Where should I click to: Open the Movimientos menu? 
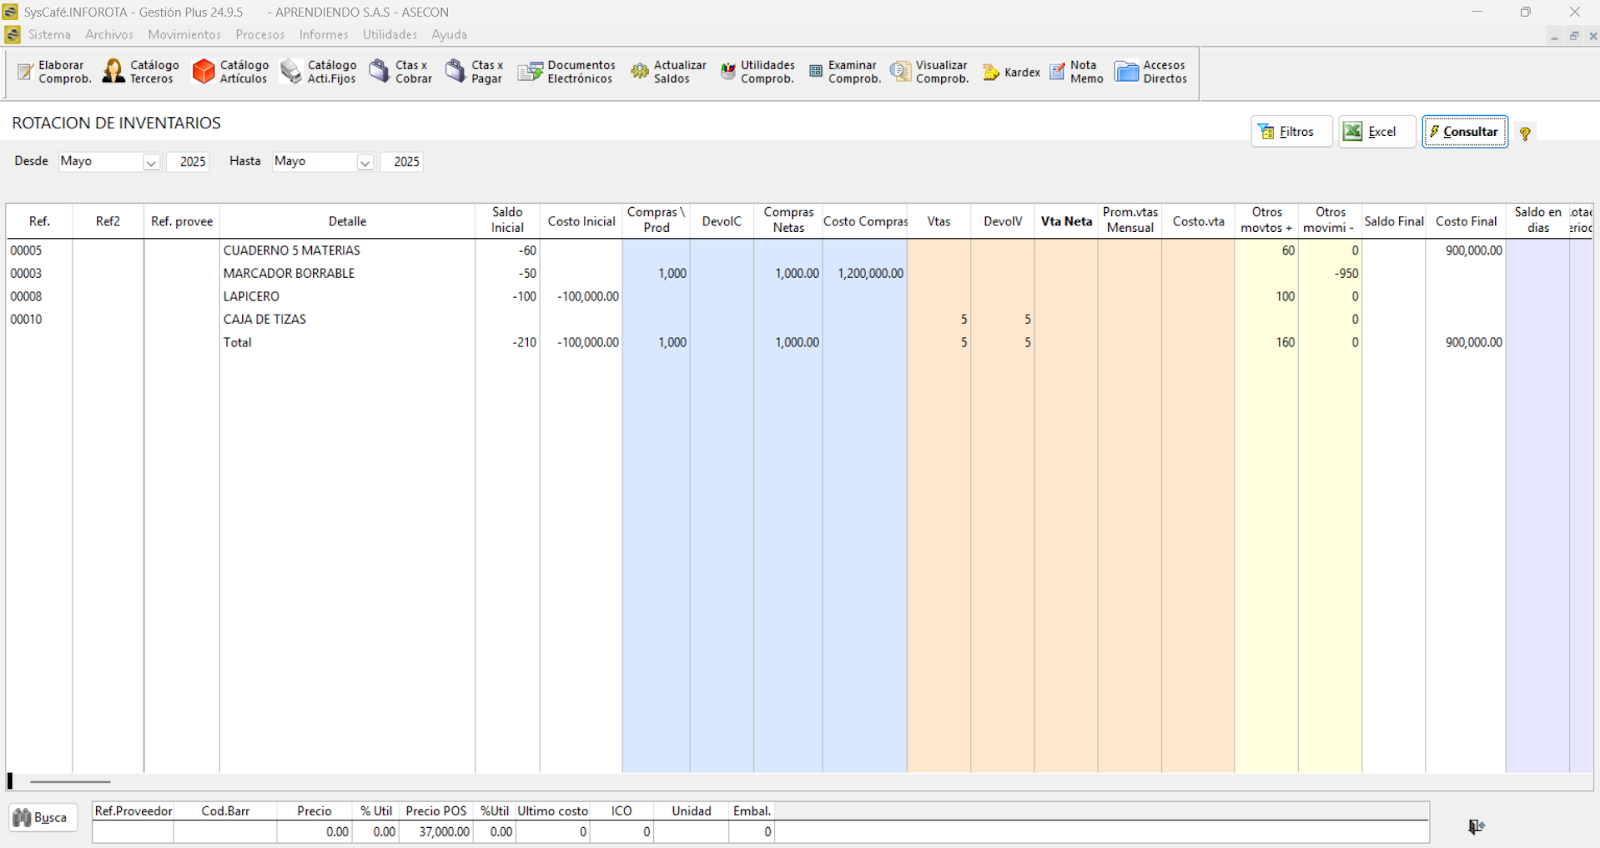(x=184, y=35)
